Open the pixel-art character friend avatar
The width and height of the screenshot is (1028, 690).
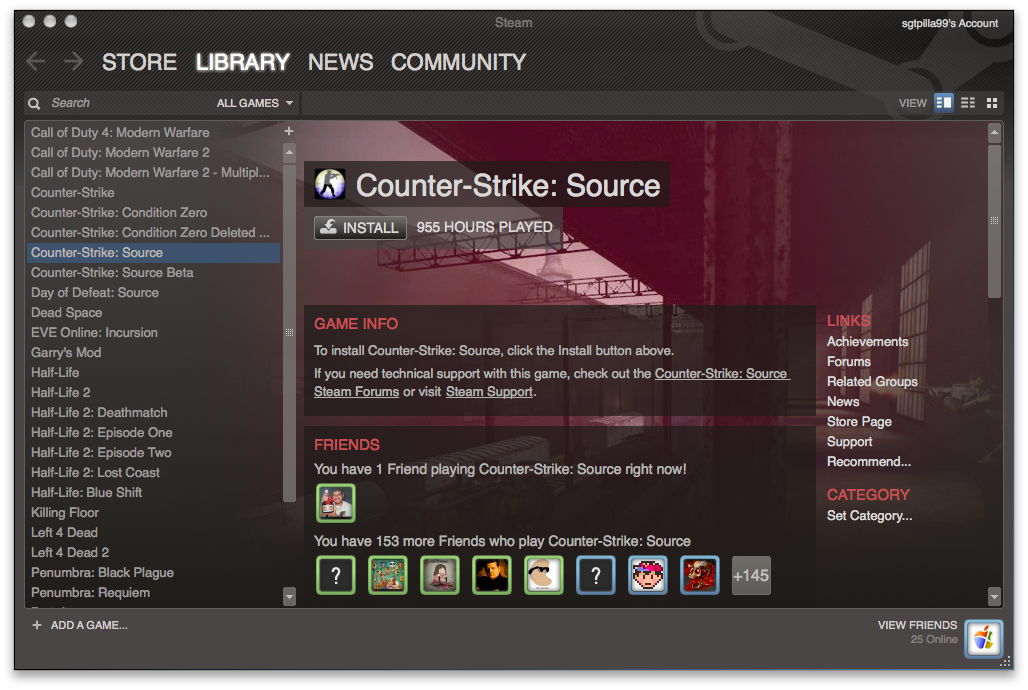click(648, 575)
